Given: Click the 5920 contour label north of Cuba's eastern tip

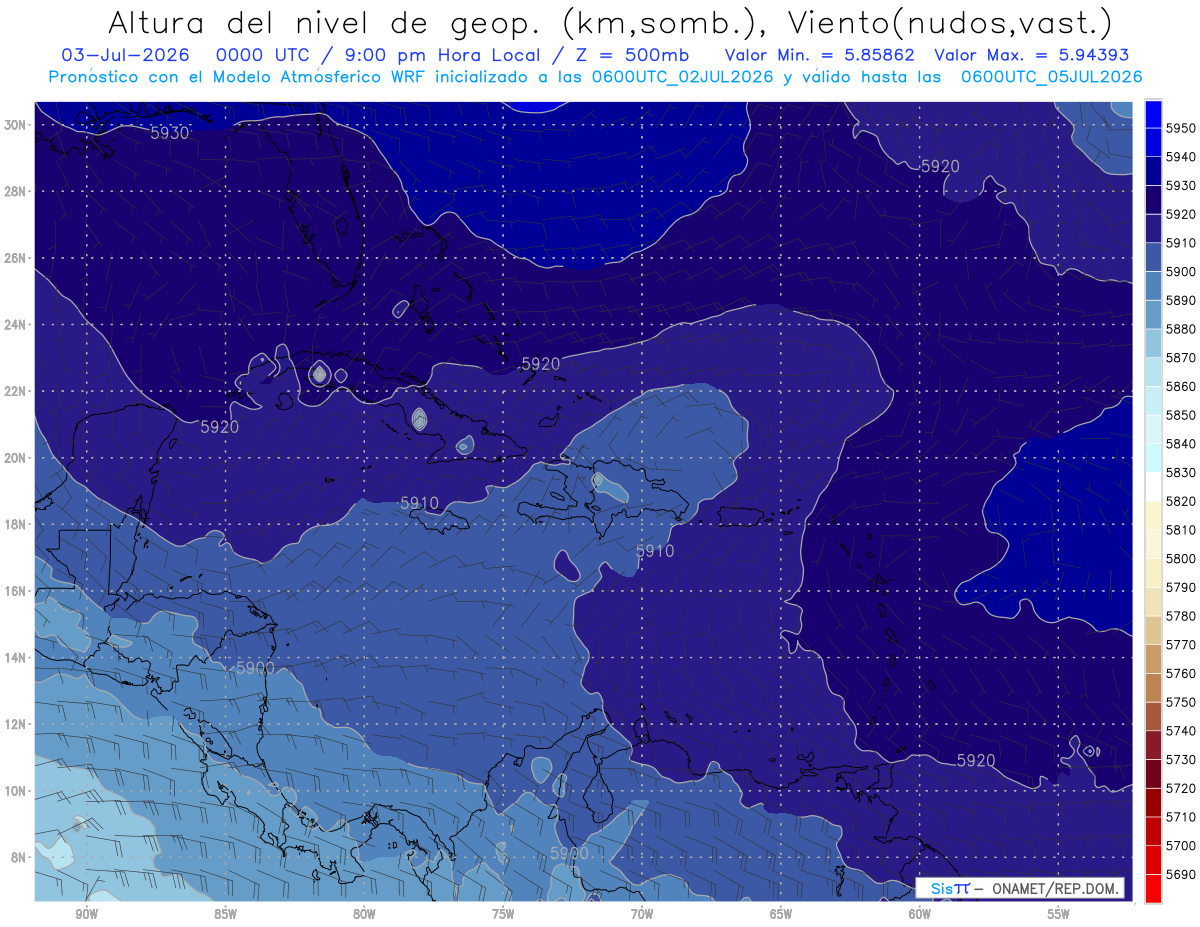Looking at the screenshot, I should (x=541, y=364).
